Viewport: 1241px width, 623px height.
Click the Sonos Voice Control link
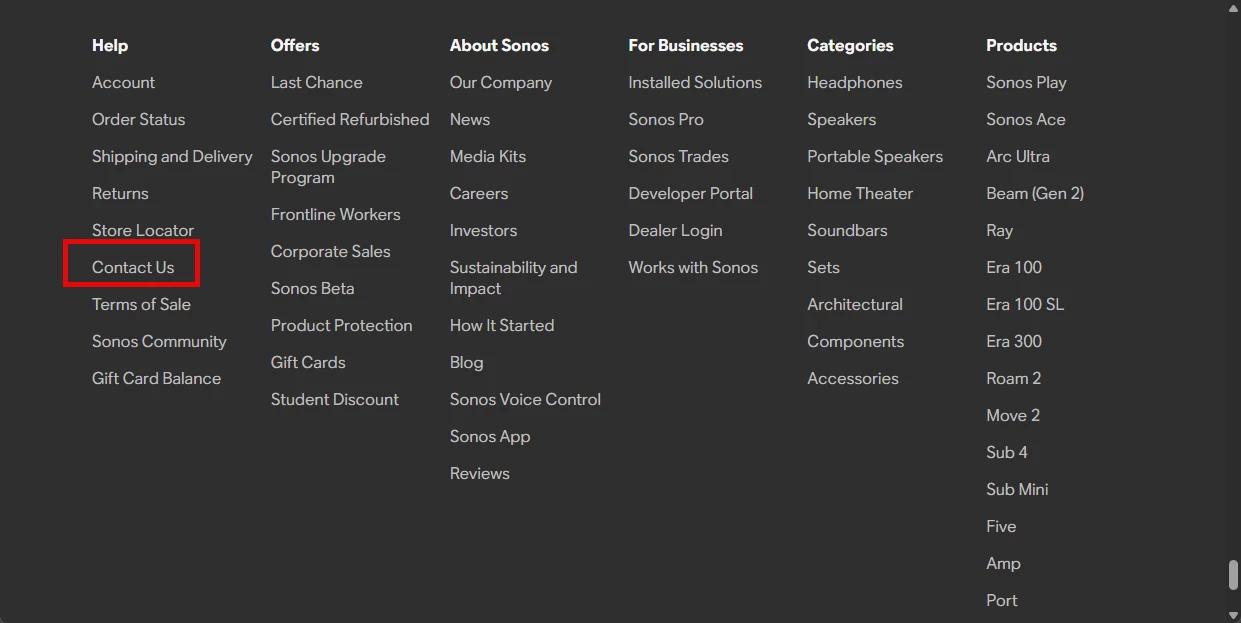point(525,399)
